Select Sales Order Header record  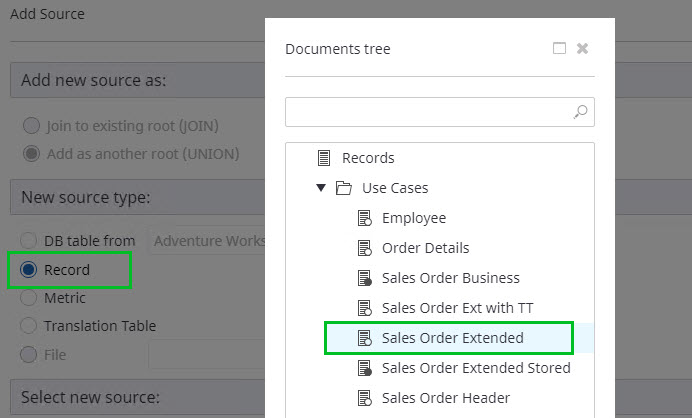pyautogui.click(x=445, y=398)
